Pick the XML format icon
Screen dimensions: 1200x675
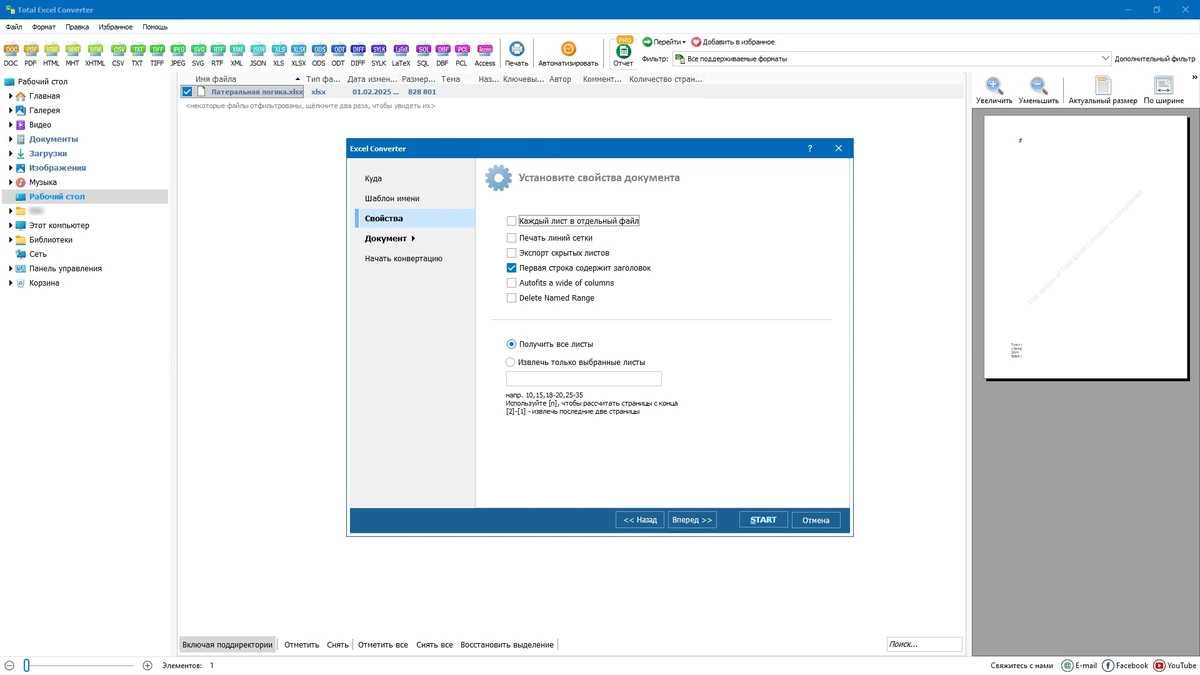237,54
